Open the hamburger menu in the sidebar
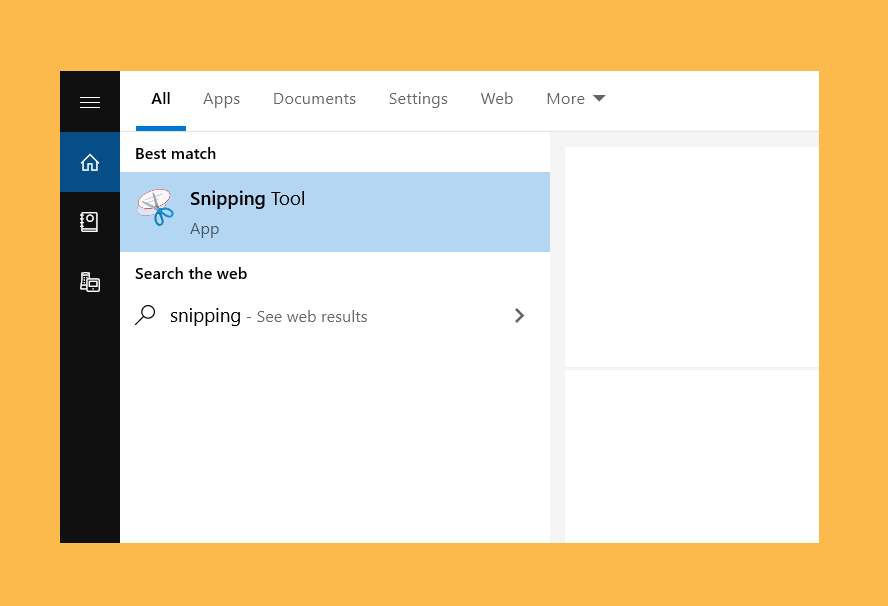Image resolution: width=888 pixels, height=606 pixels. click(89, 102)
